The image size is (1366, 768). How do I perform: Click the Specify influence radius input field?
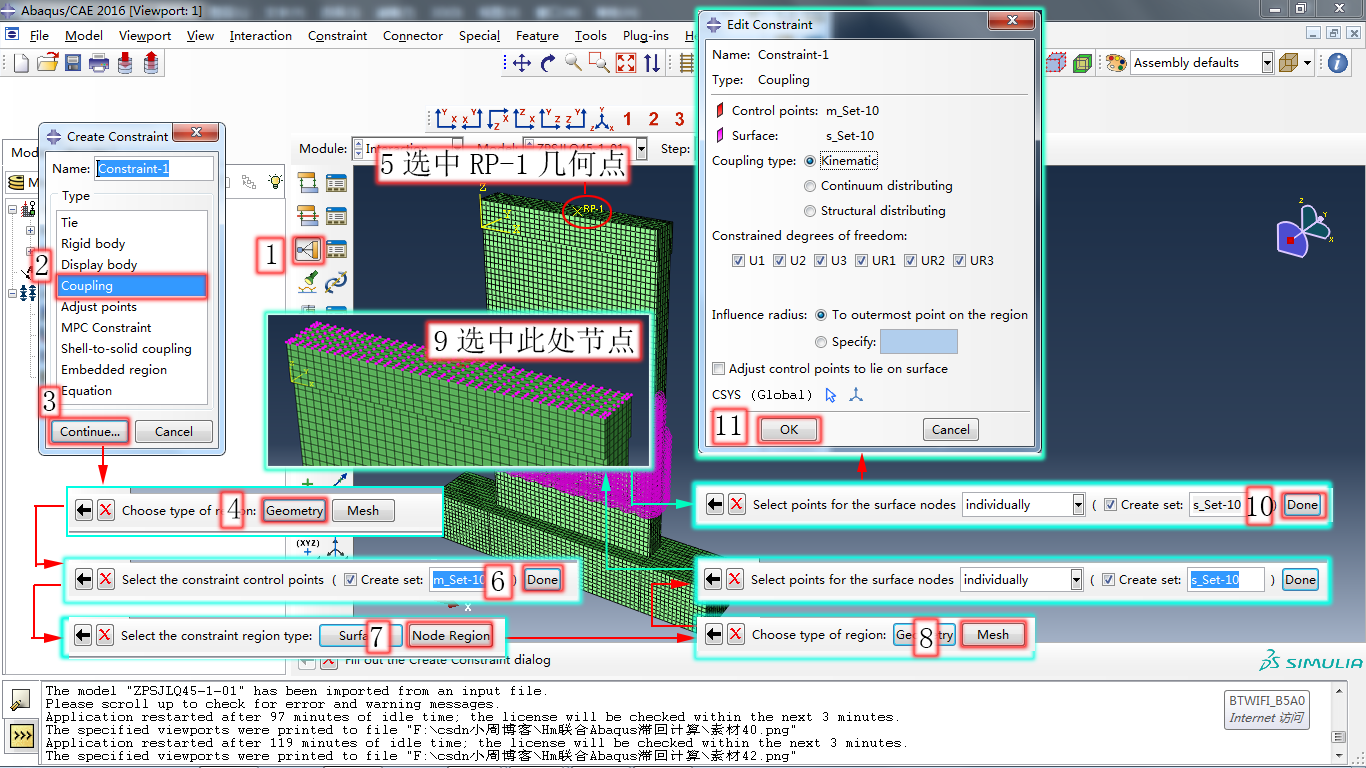918,342
